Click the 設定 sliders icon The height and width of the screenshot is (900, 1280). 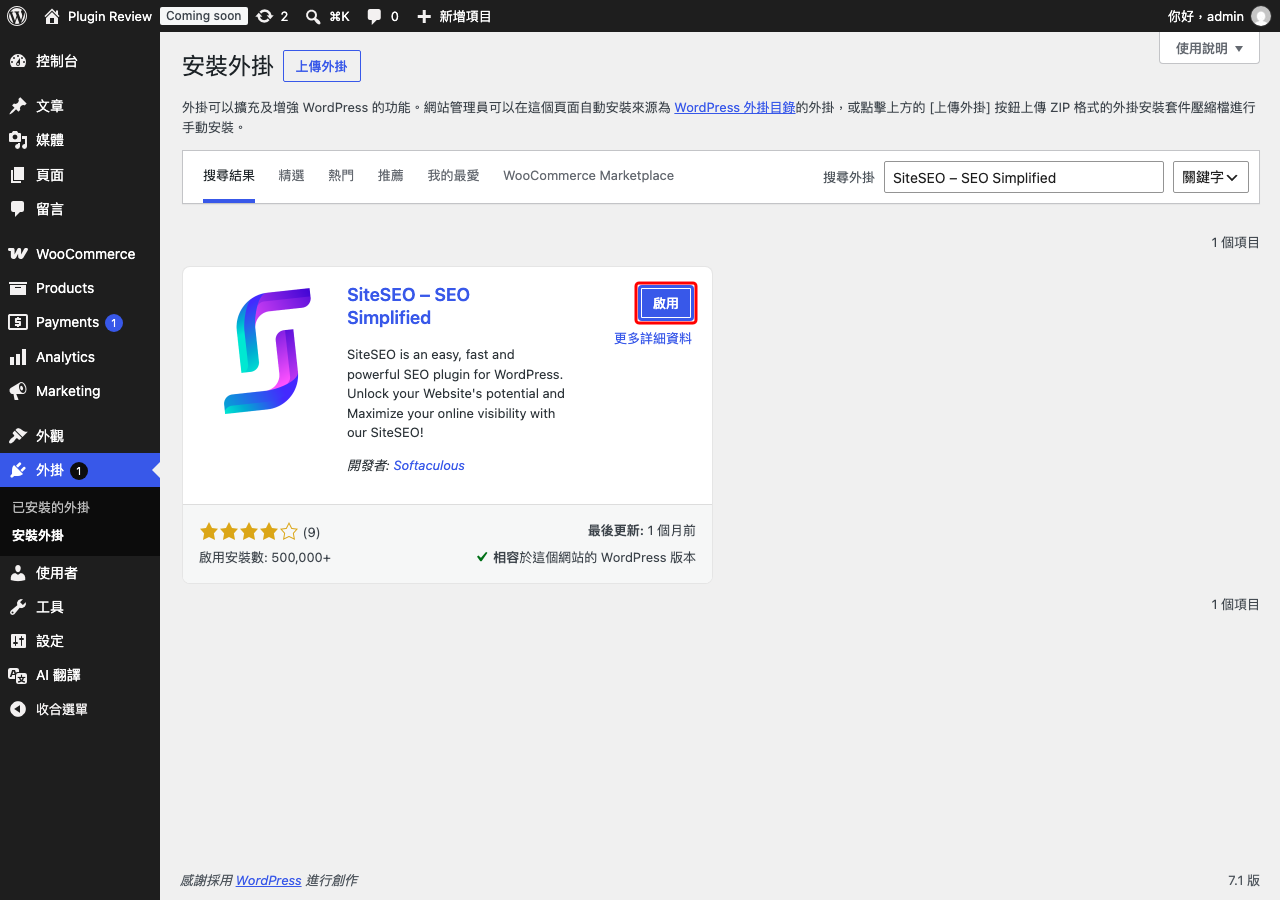pyautogui.click(x=18, y=641)
